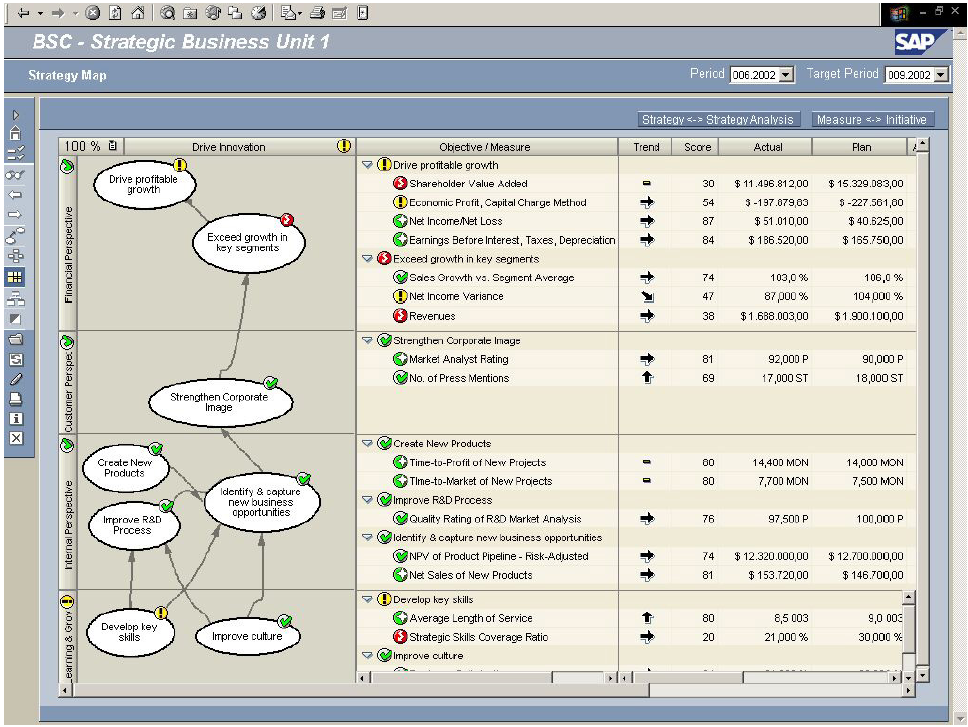Click the small triangle at top of sidebar

point(16,115)
